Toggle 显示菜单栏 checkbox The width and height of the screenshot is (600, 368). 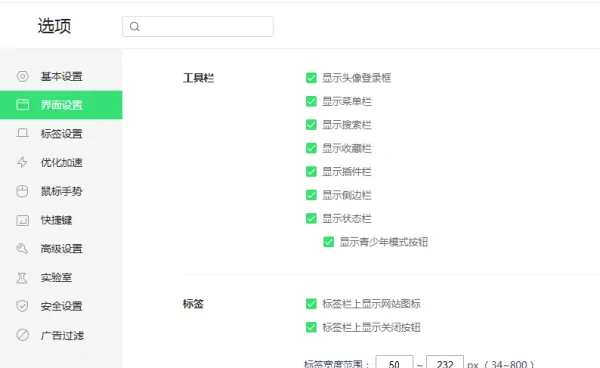coord(311,101)
